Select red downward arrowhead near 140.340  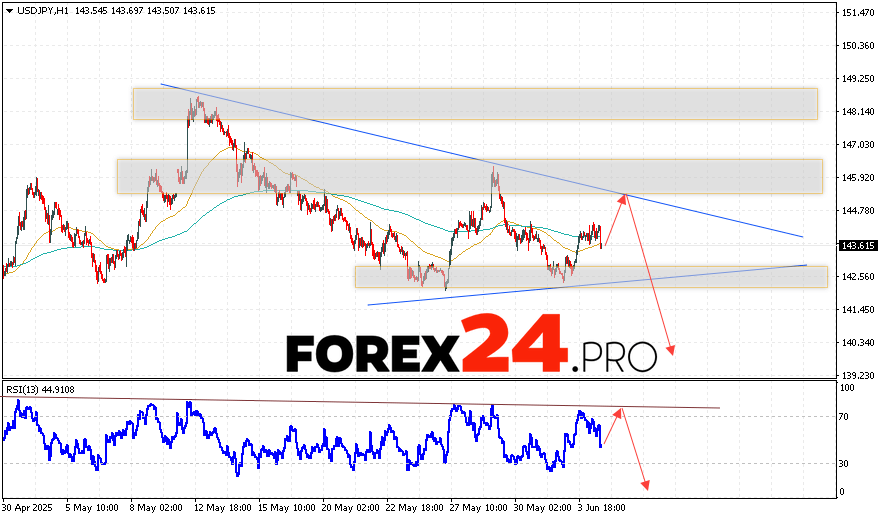tap(671, 350)
